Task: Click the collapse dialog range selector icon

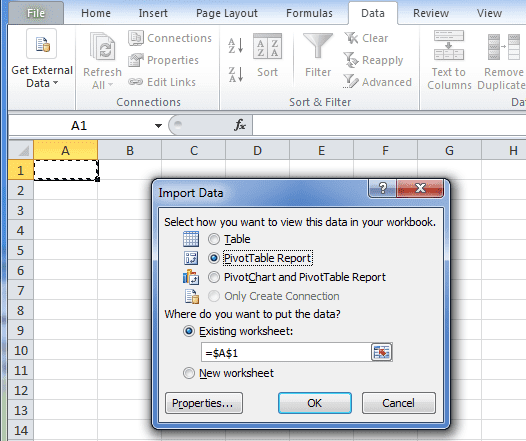Action: tap(381, 352)
